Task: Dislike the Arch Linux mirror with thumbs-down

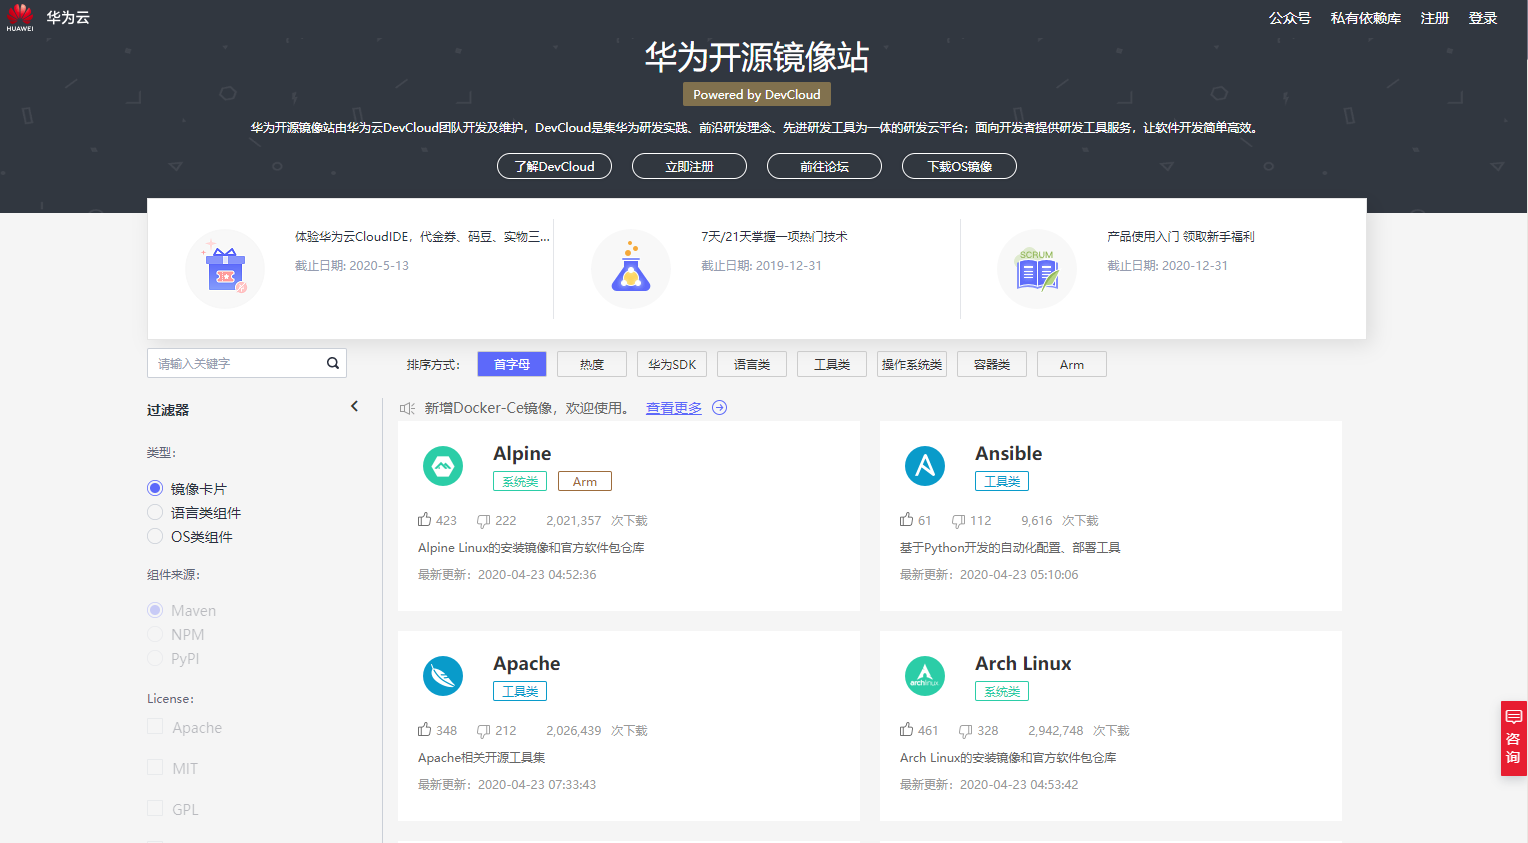Action: click(x=966, y=731)
